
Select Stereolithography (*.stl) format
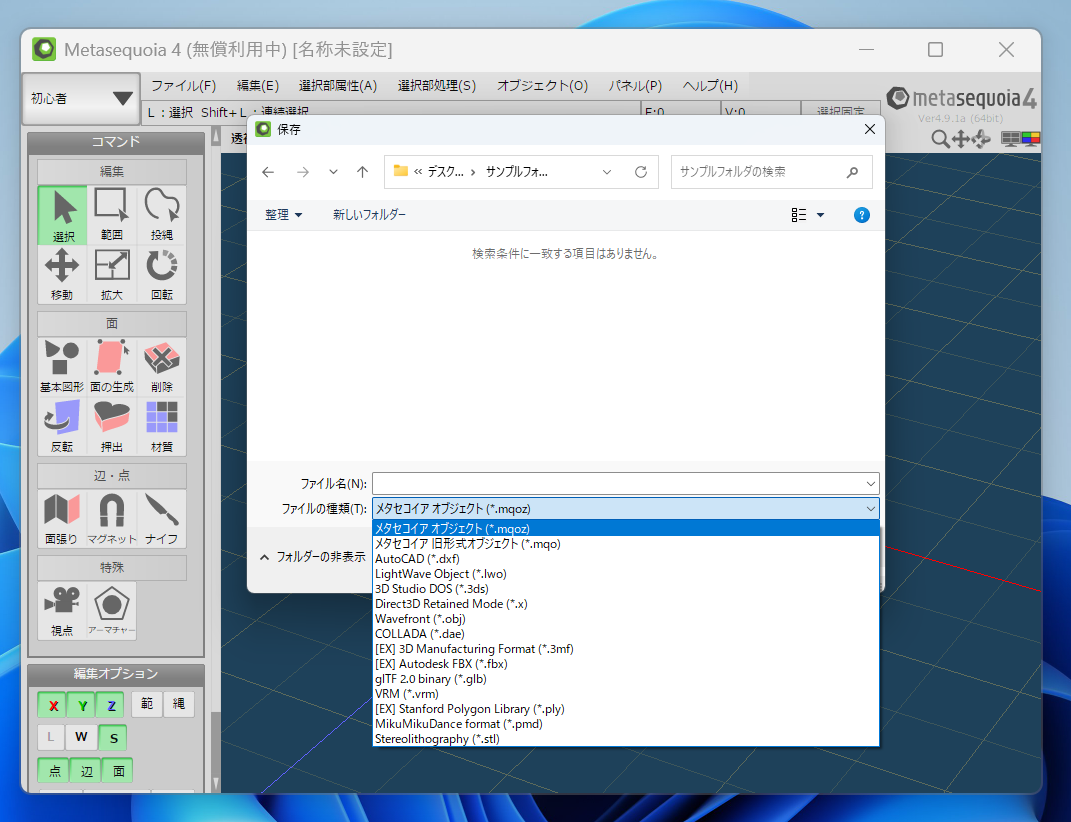pos(626,739)
